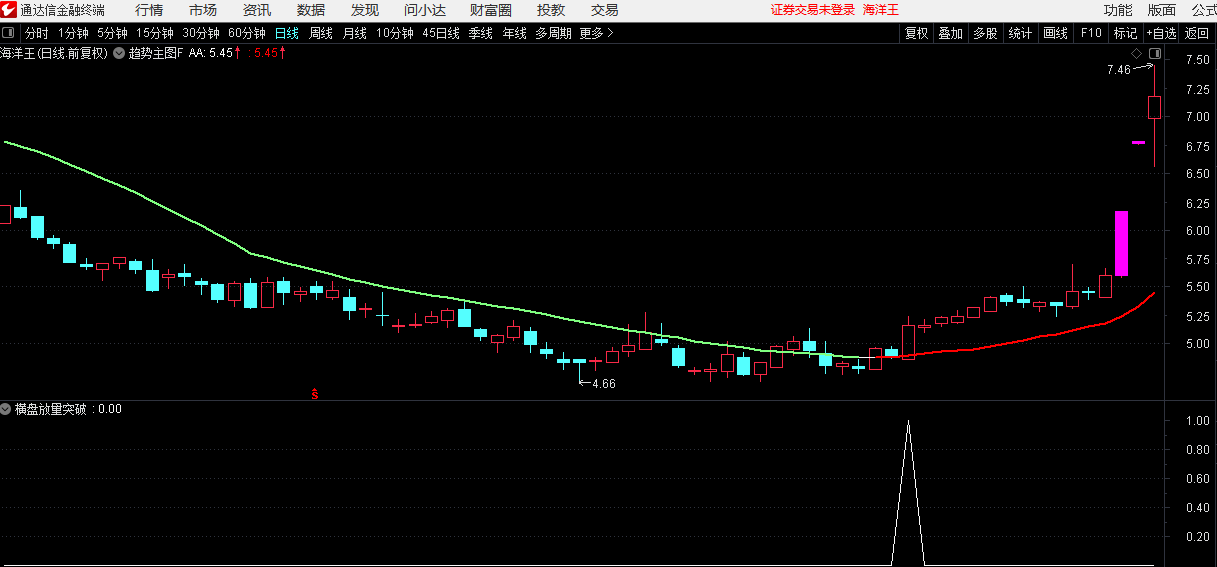1217x567 pixels.
Task: Open the 多周期 multi-period view
Action: pos(553,33)
